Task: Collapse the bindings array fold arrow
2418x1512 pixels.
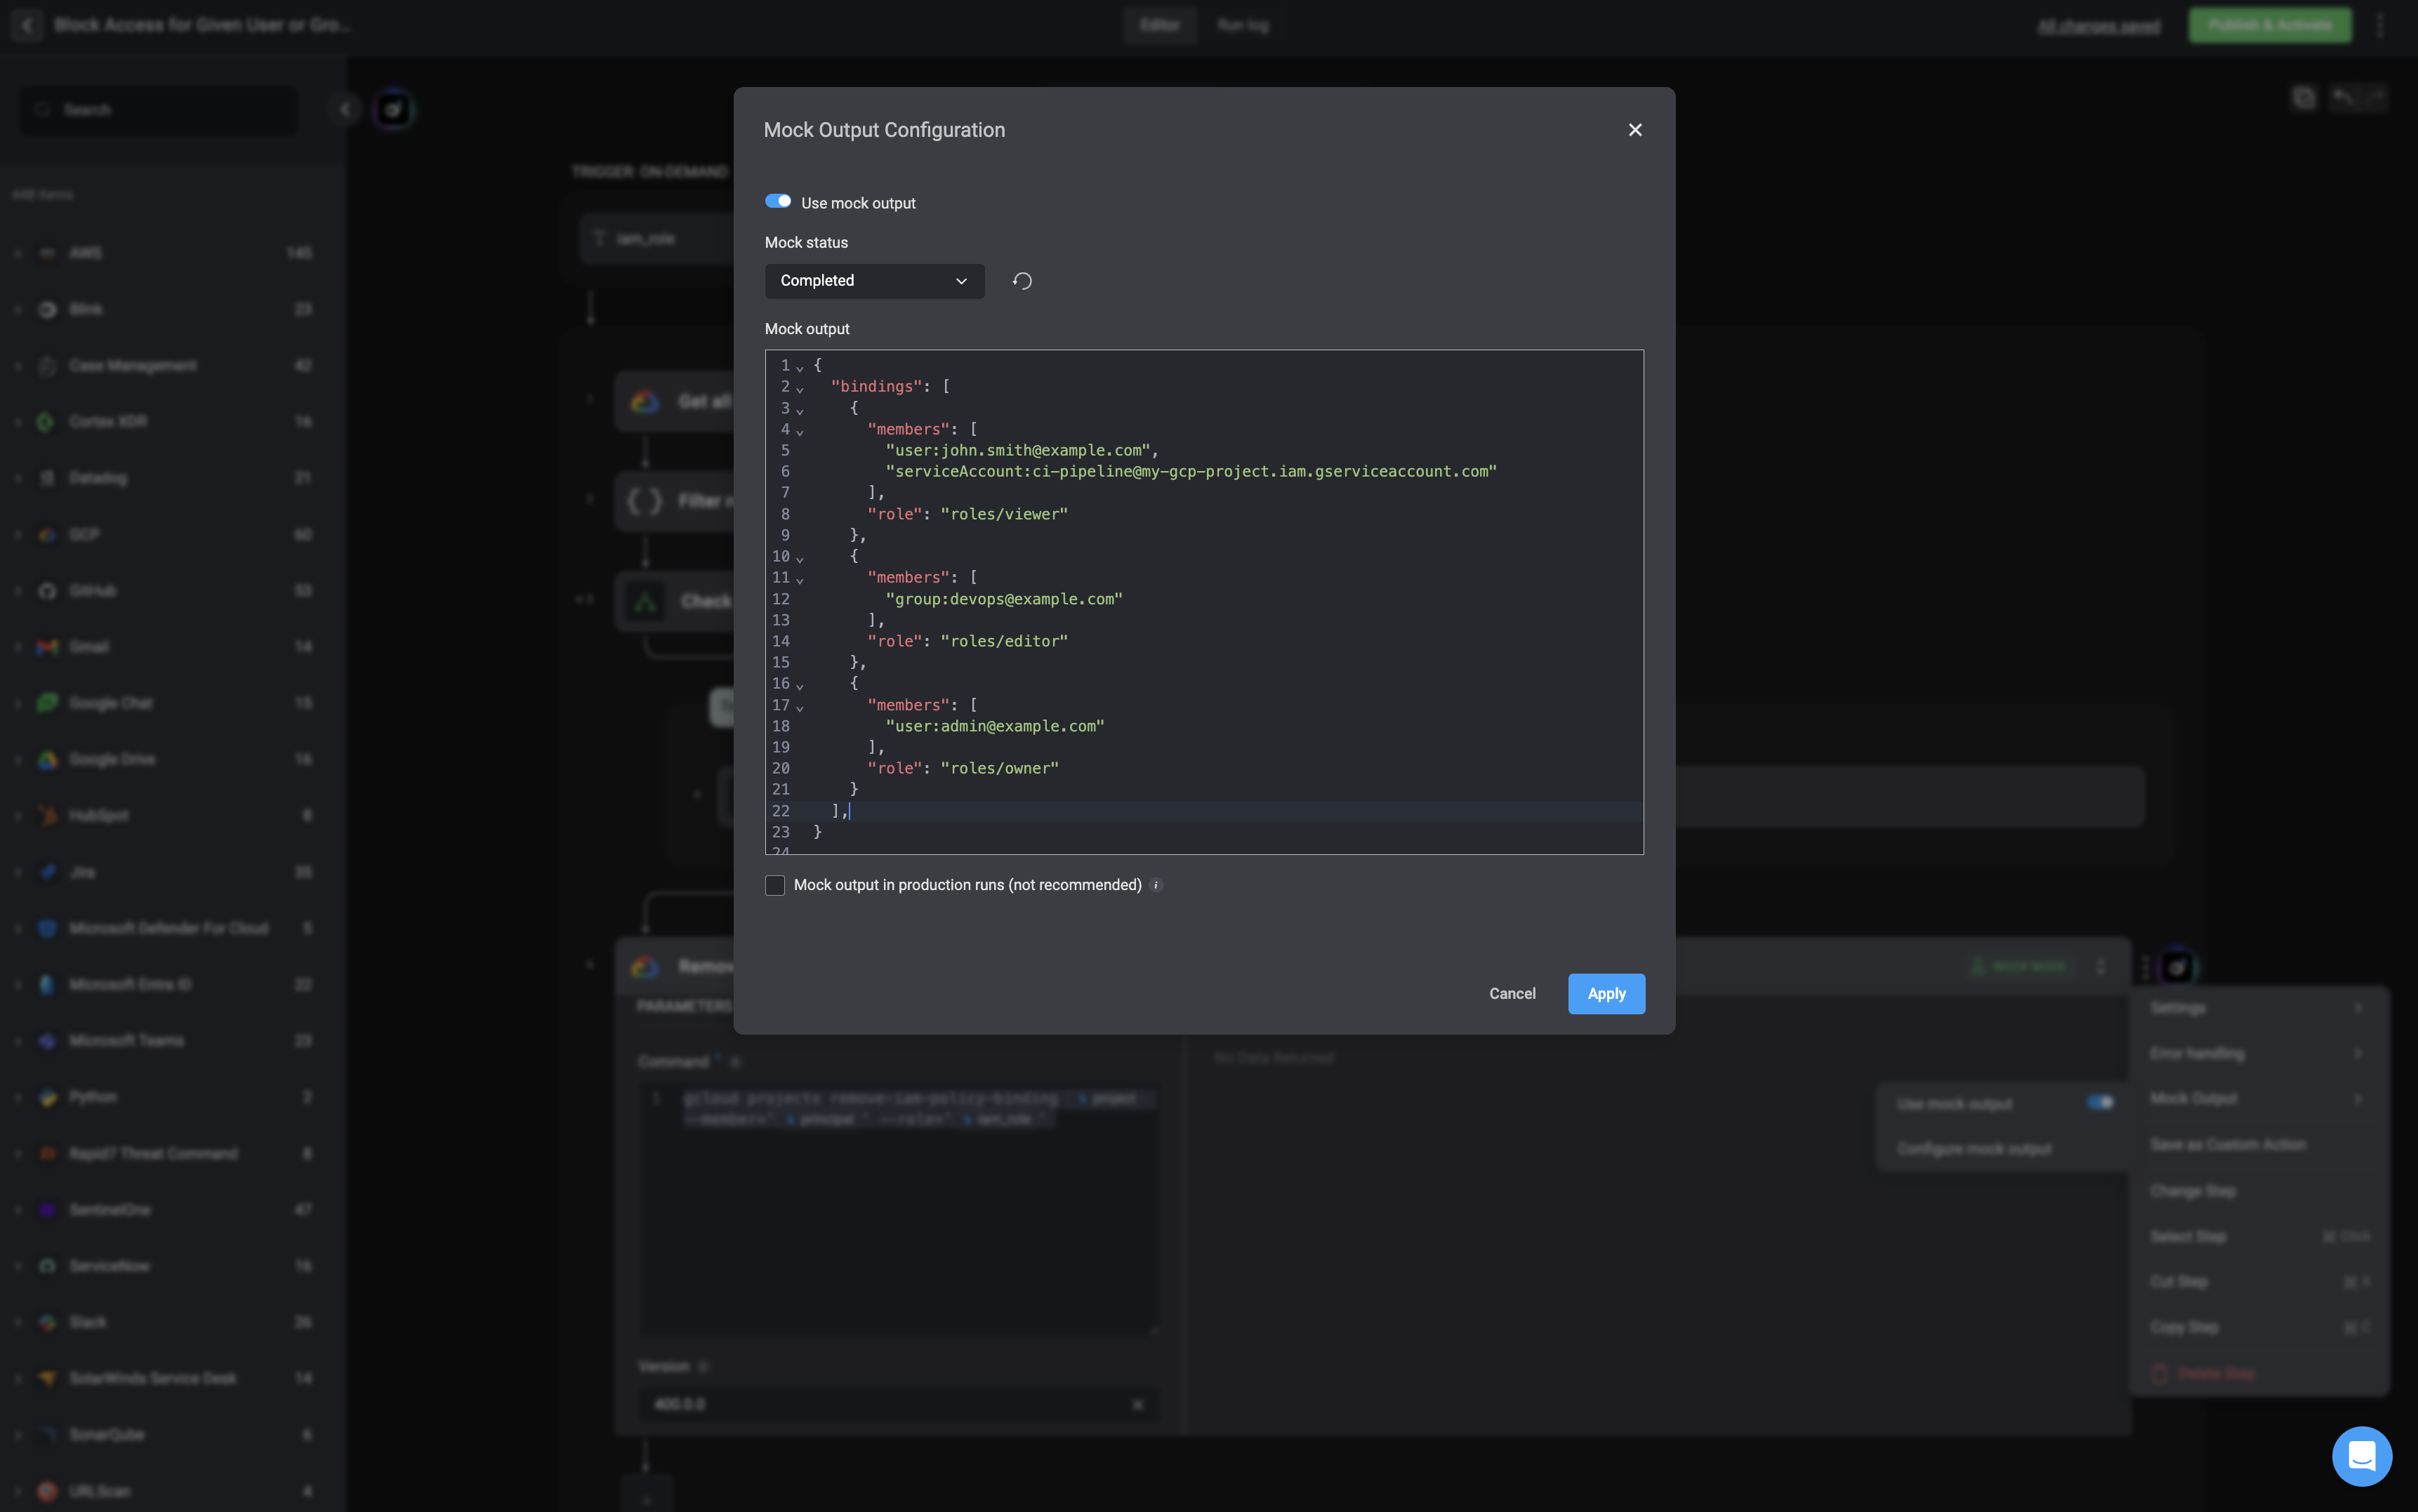Action: click(800, 388)
